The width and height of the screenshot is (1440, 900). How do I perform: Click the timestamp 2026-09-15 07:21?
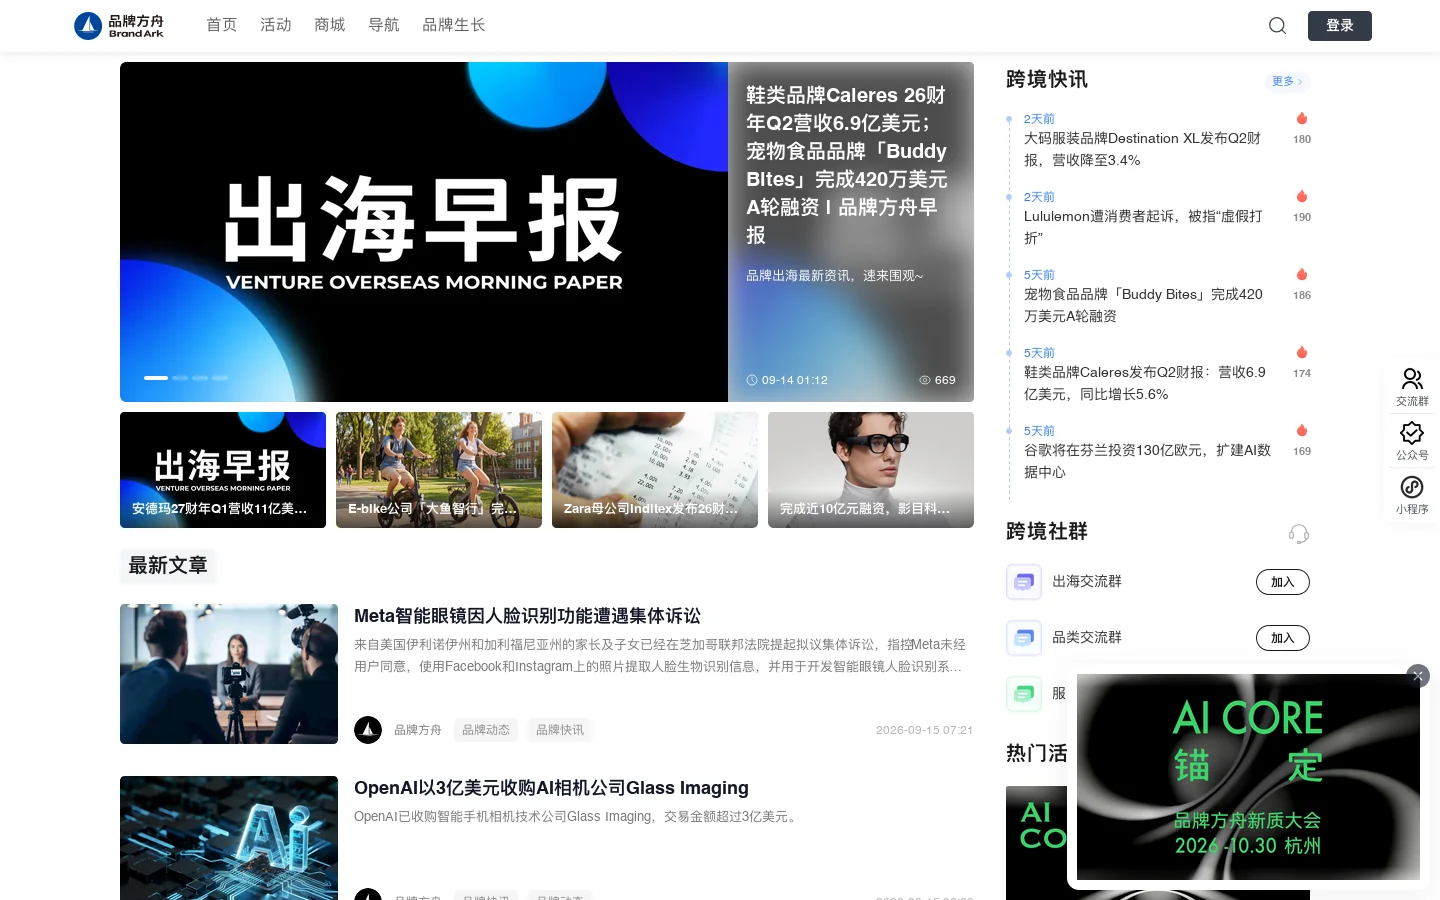[924, 730]
